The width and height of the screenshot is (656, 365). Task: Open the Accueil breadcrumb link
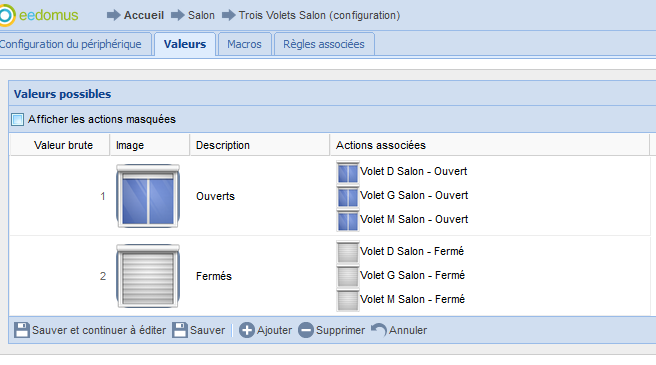144,15
